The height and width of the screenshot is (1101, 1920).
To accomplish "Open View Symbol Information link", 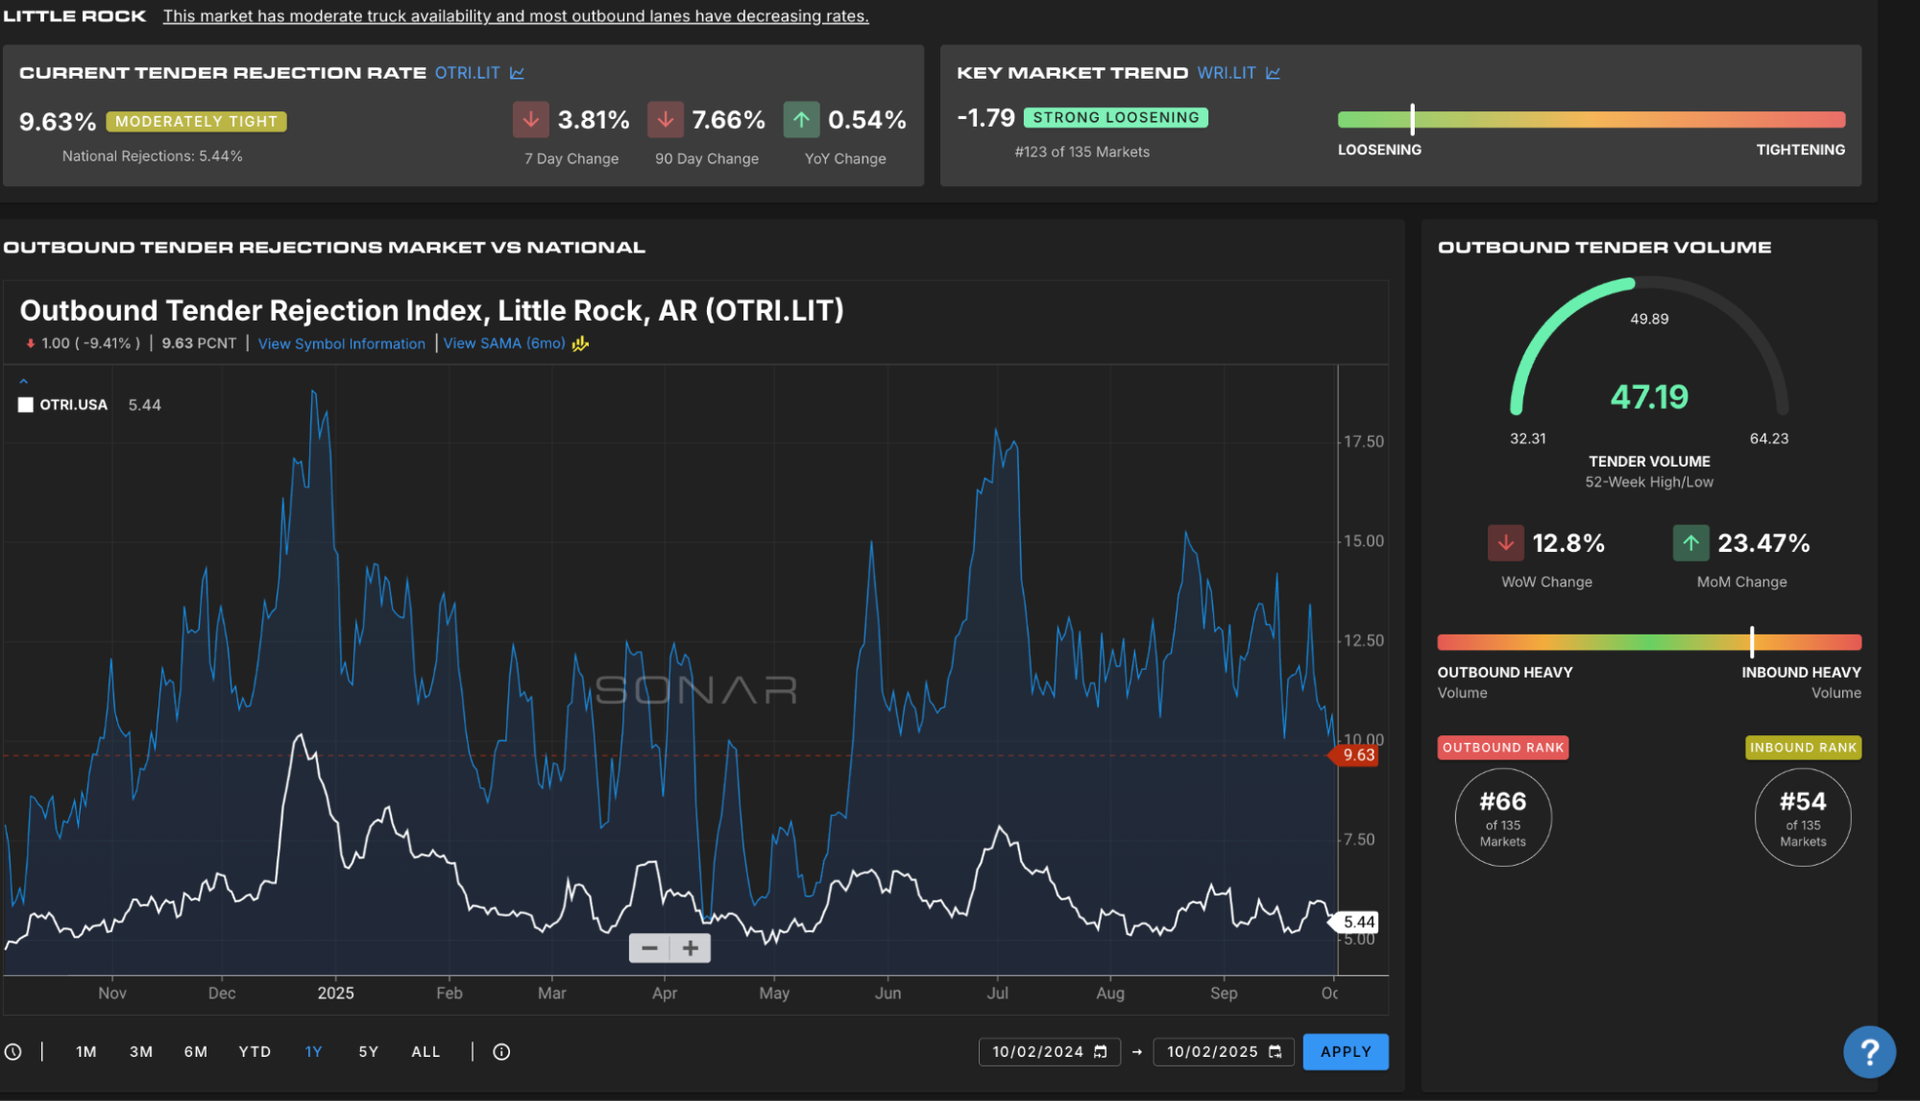I will pos(341,344).
